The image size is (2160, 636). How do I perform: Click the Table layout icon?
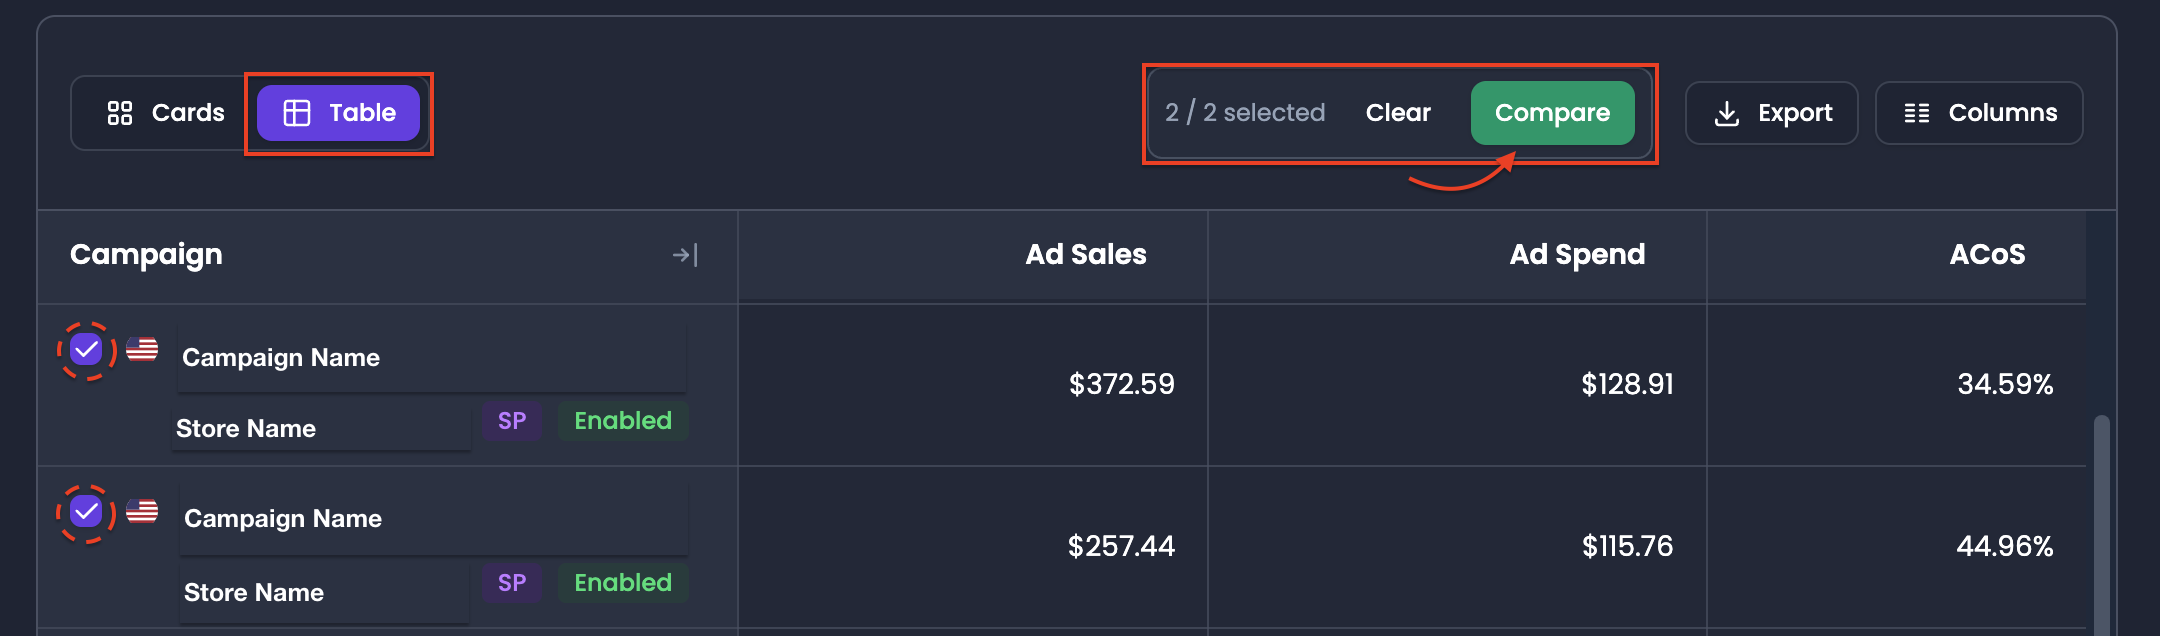297,113
